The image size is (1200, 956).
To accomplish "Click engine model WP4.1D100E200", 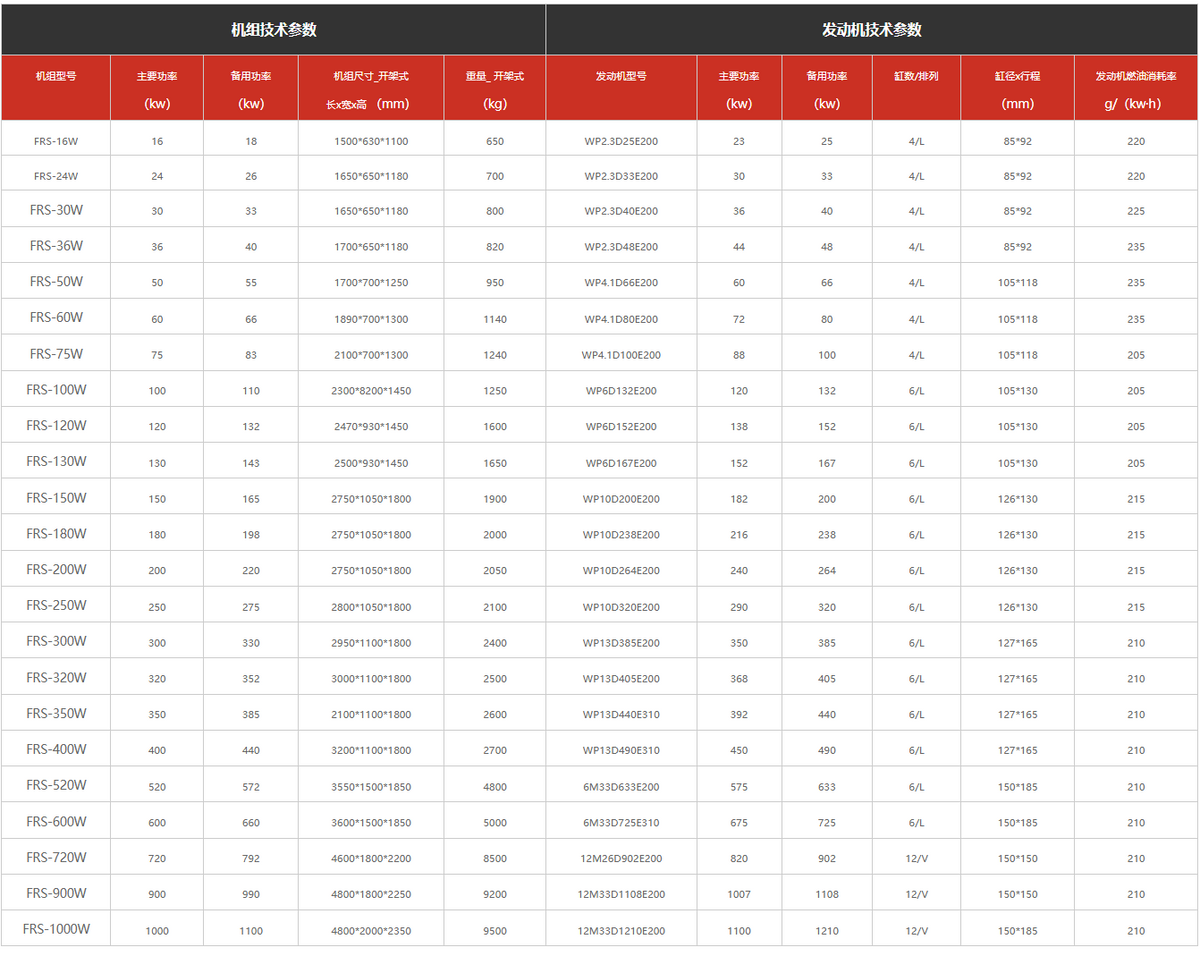I will coord(621,355).
